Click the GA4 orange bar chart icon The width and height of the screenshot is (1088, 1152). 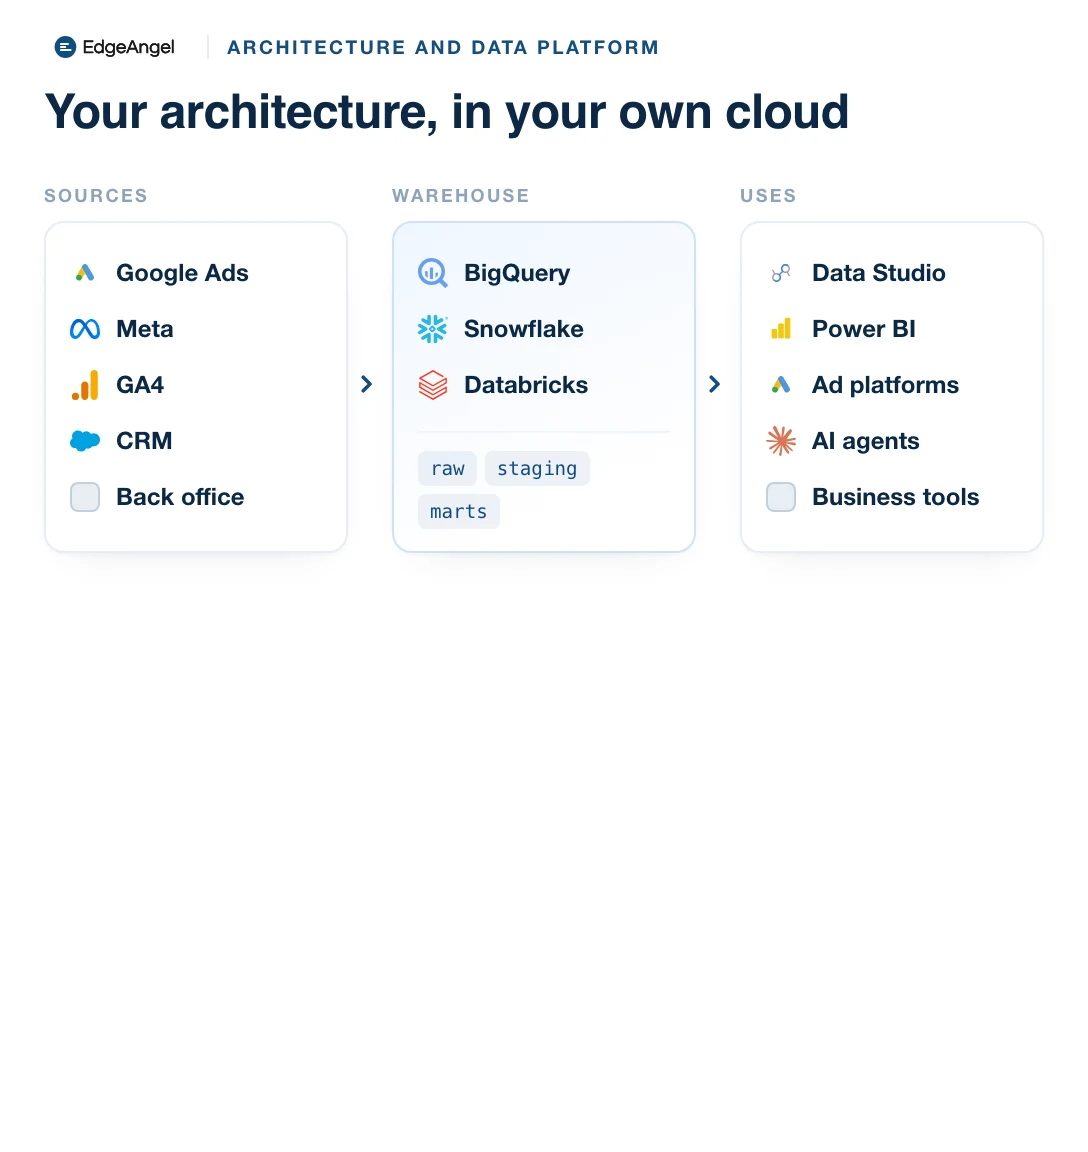point(84,385)
